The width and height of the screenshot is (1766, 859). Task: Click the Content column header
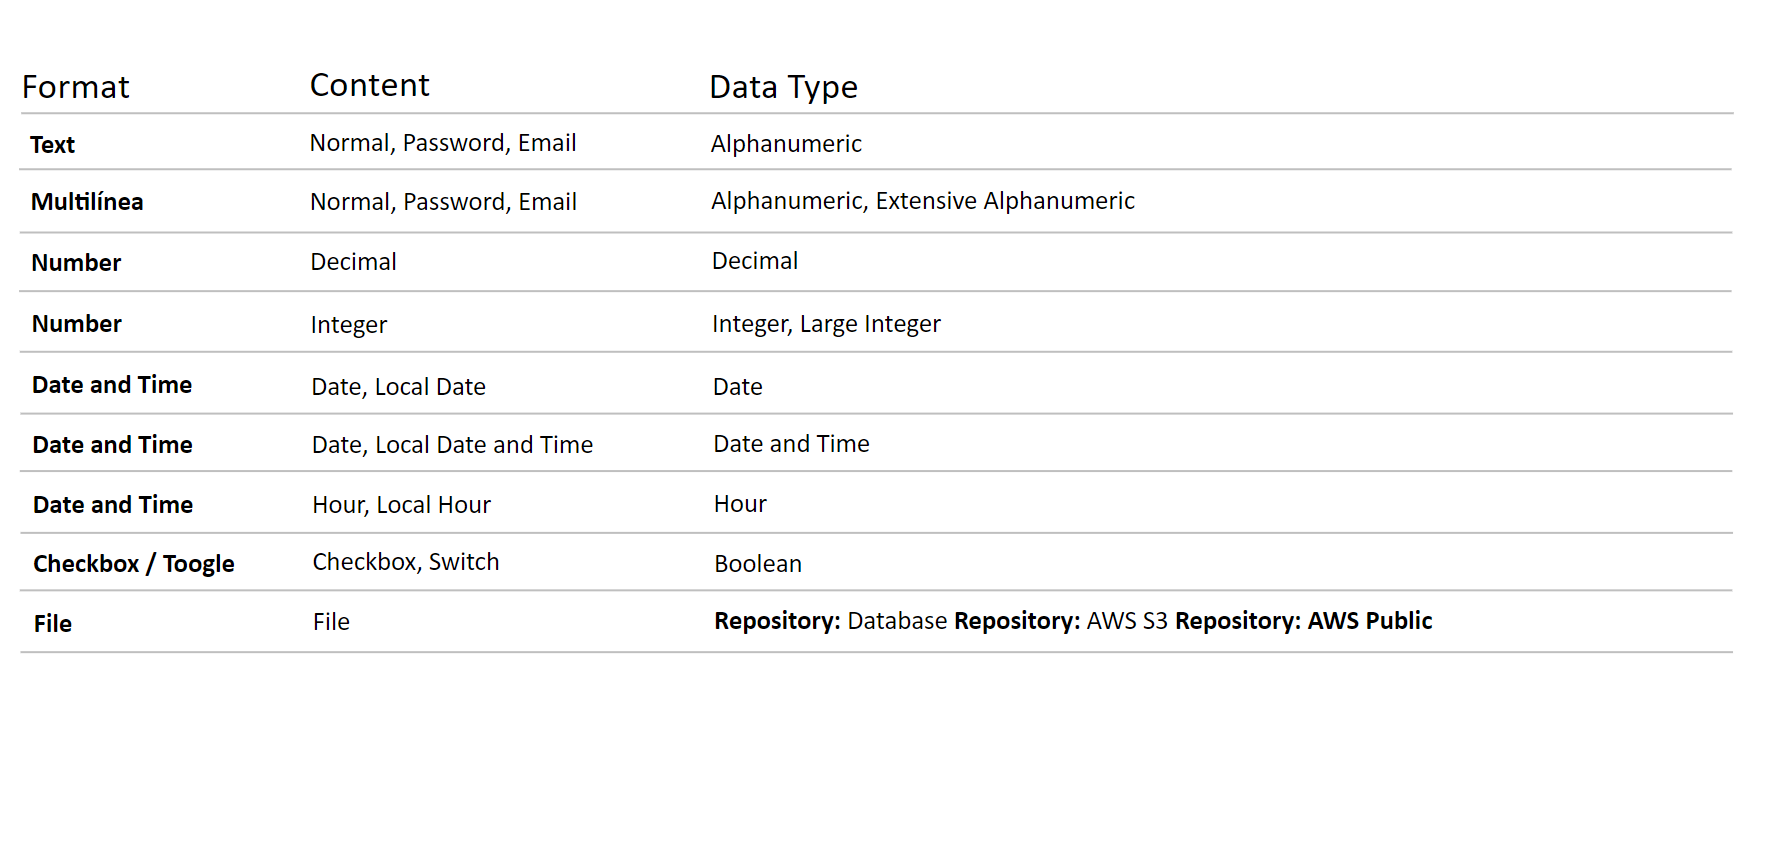pos(369,86)
